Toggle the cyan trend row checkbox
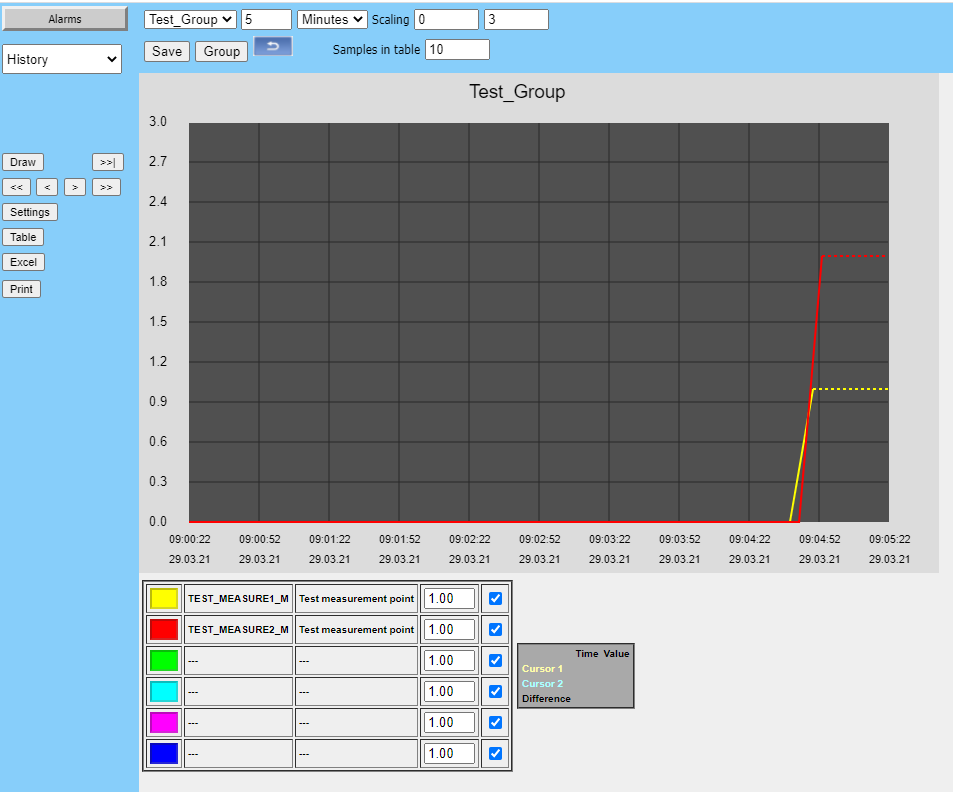This screenshot has width=953, height=792. (495, 692)
